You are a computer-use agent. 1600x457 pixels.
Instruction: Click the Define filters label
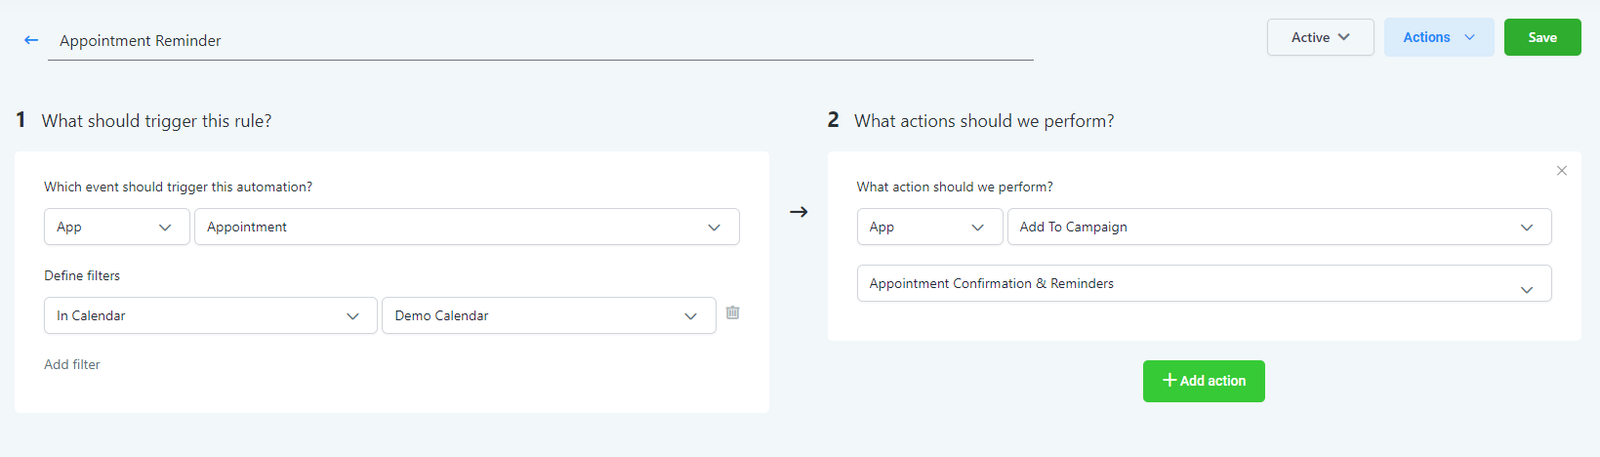point(82,275)
